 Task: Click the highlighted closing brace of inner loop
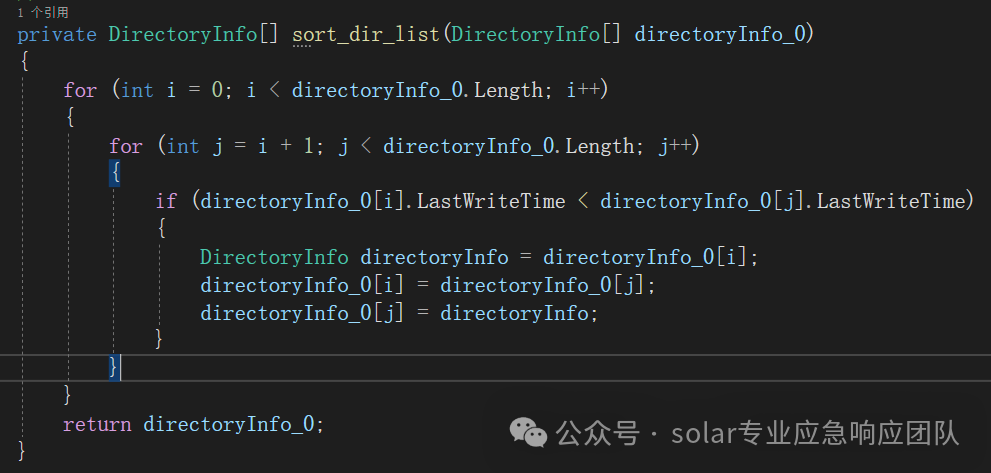pyautogui.click(x=114, y=367)
